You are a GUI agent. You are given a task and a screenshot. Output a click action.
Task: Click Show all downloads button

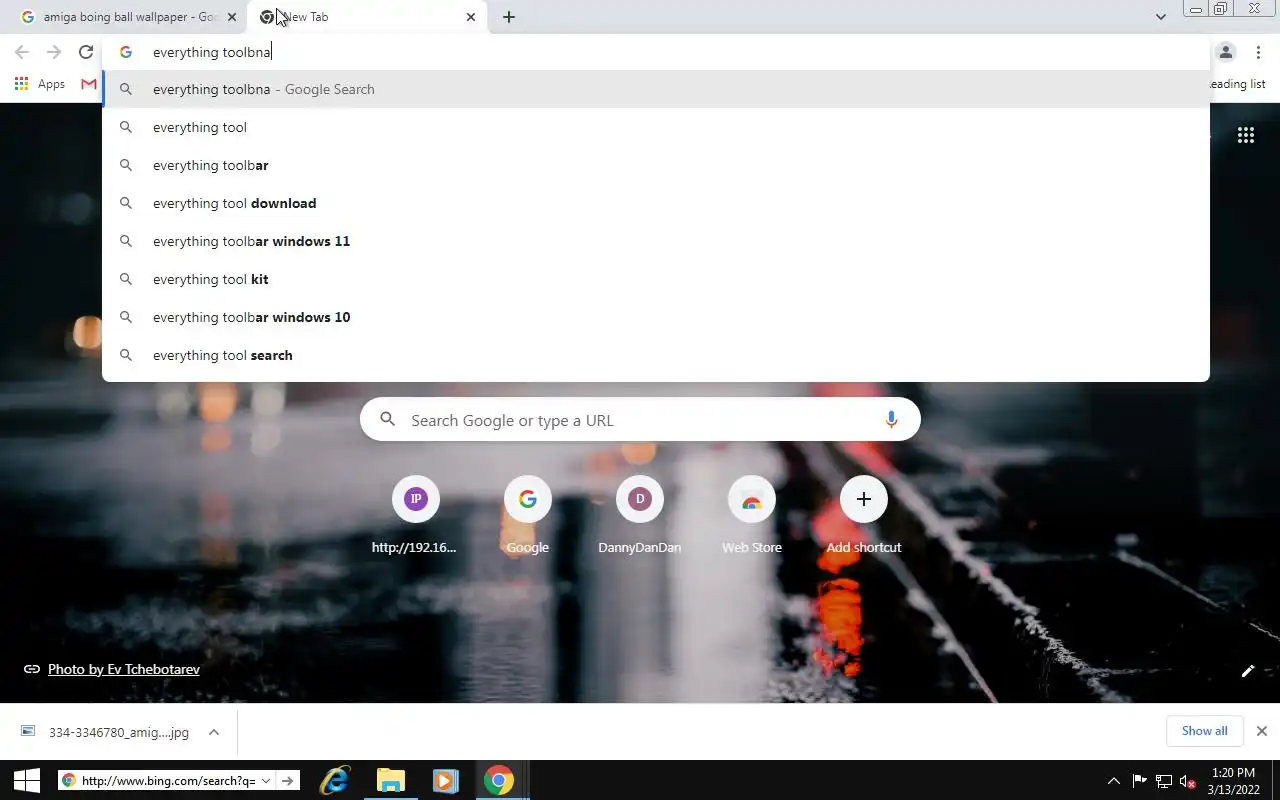[x=1205, y=731]
